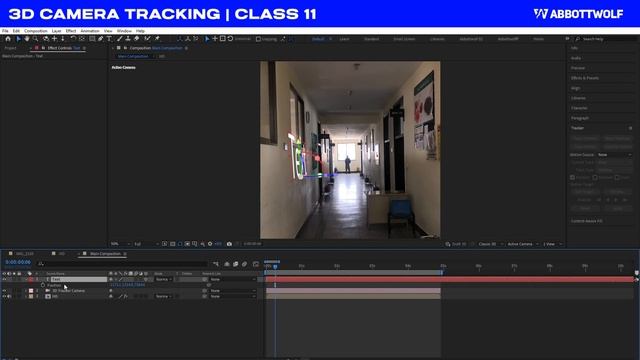Click the timeline timecode 0:00:00:00
Viewport: 640px width, 360px height.
click(x=18, y=262)
